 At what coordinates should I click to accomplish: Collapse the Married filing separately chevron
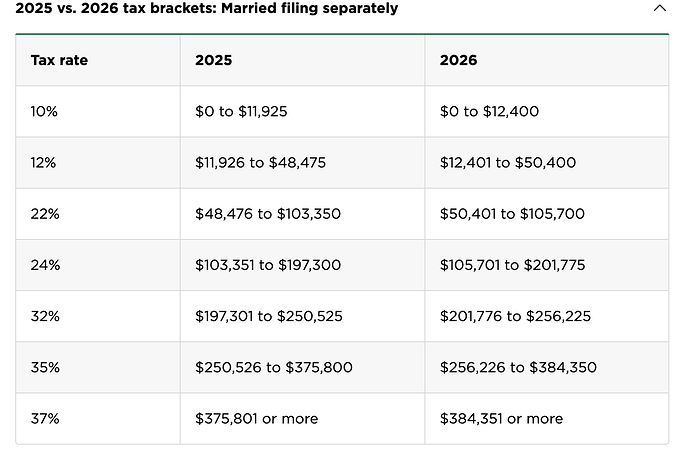(659, 8)
